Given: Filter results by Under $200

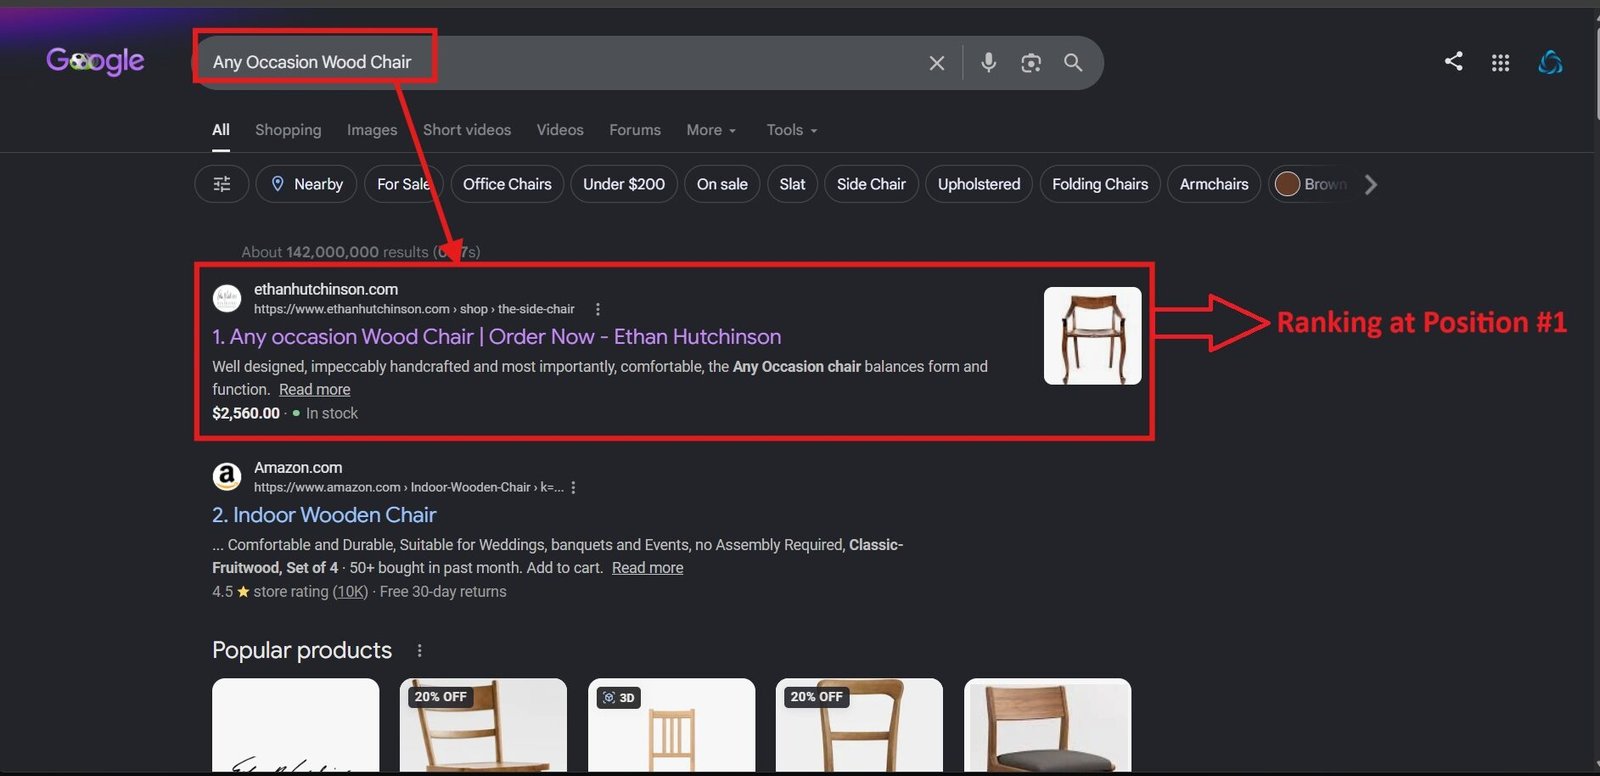Looking at the screenshot, I should coord(624,184).
